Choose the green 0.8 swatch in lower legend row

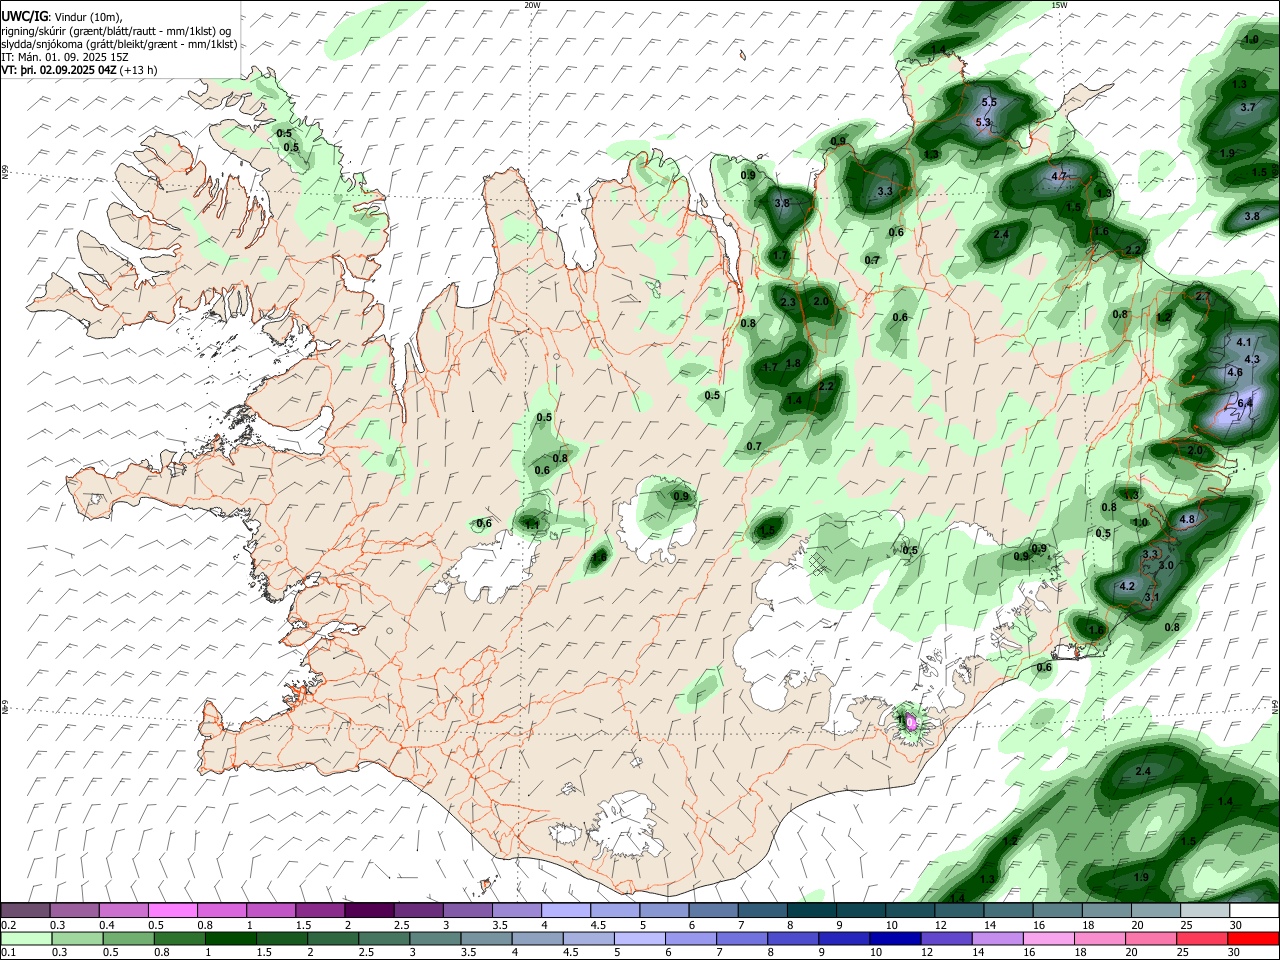179,939
